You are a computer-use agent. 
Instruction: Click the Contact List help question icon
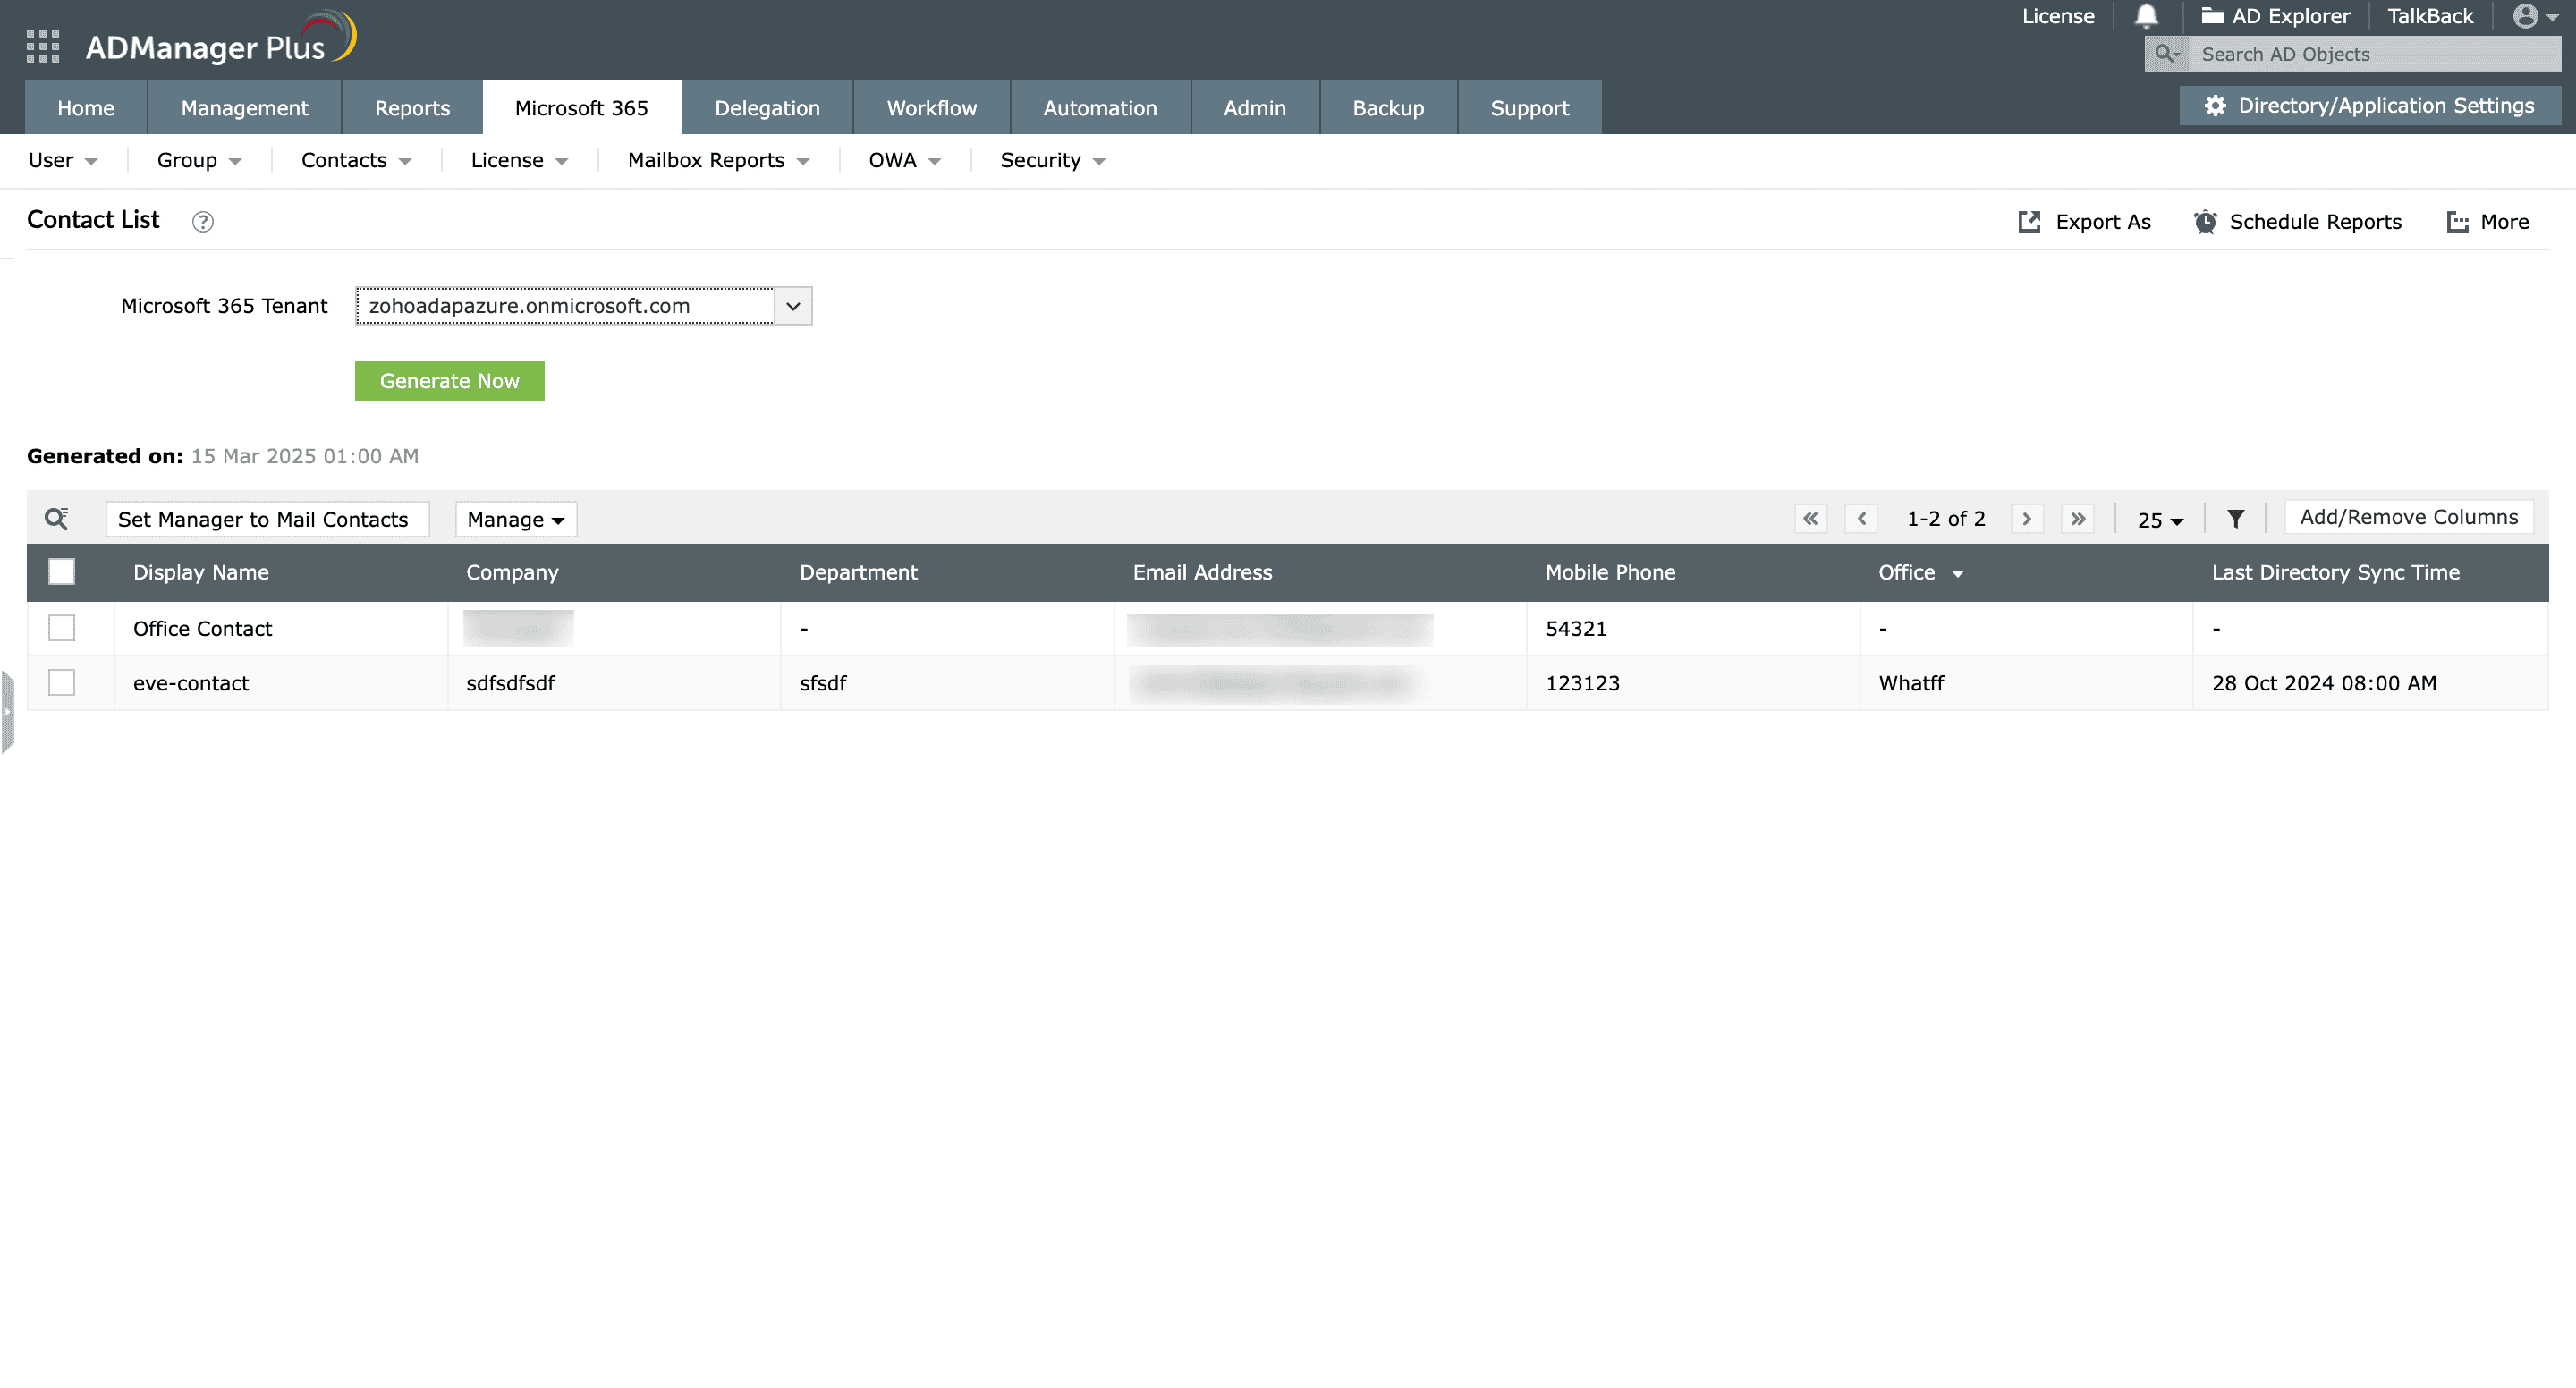[203, 222]
